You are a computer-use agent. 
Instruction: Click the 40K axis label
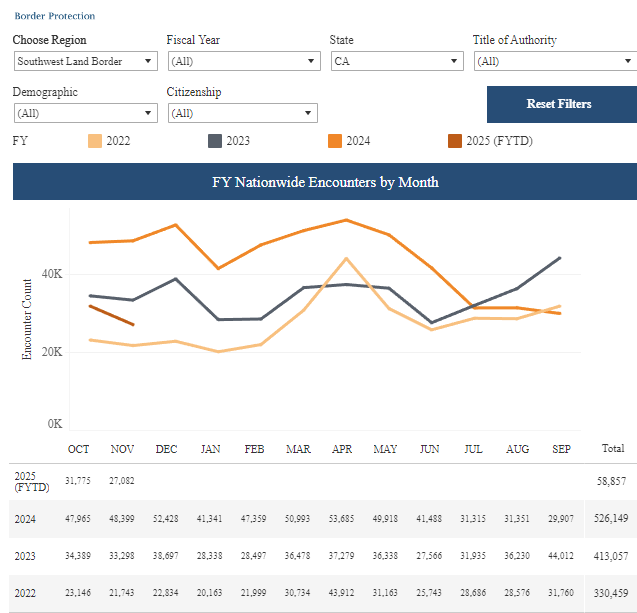[x=52, y=274]
